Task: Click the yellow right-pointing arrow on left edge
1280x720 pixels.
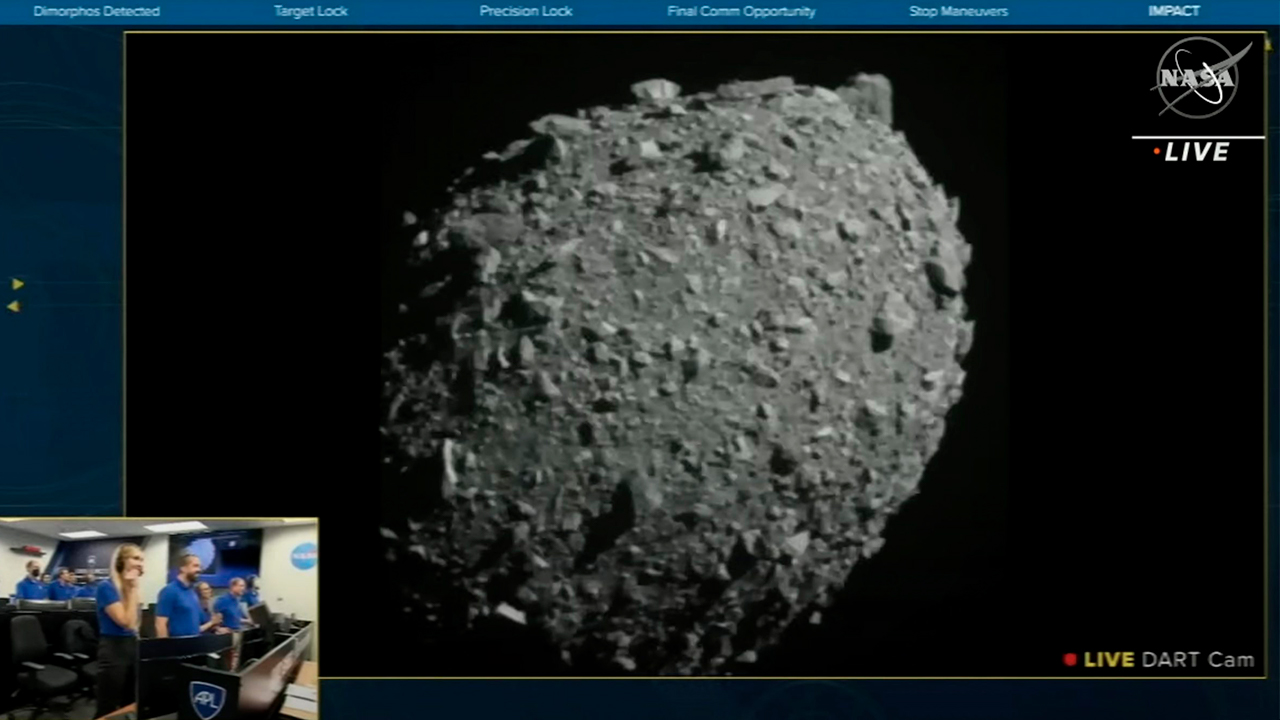Action: [x=17, y=284]
